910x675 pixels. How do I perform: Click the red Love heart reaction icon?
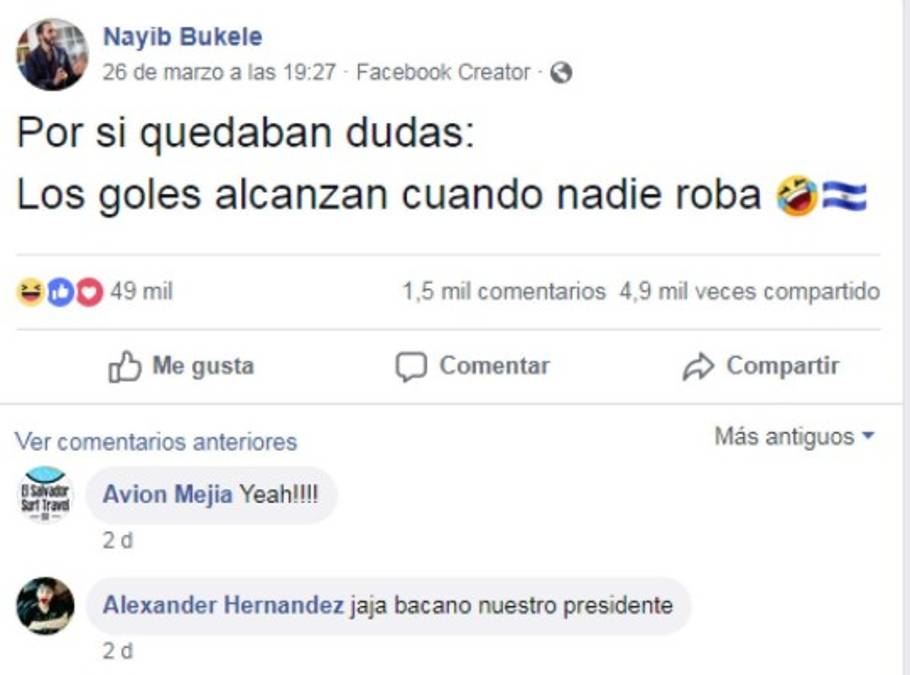tap(90, 292)
